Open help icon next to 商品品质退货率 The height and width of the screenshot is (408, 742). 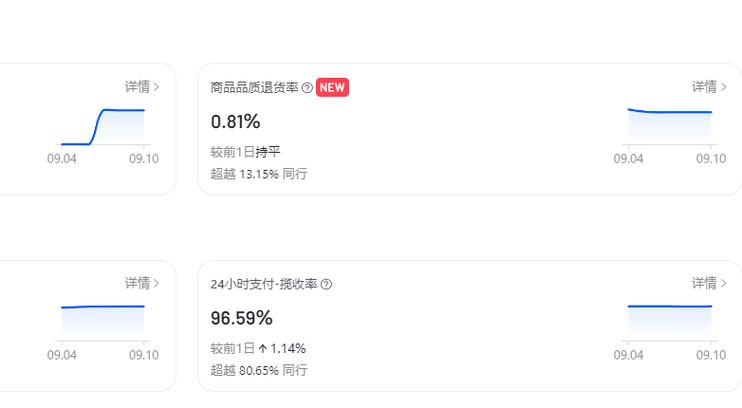pyautogui.click(x=307, y=88)
